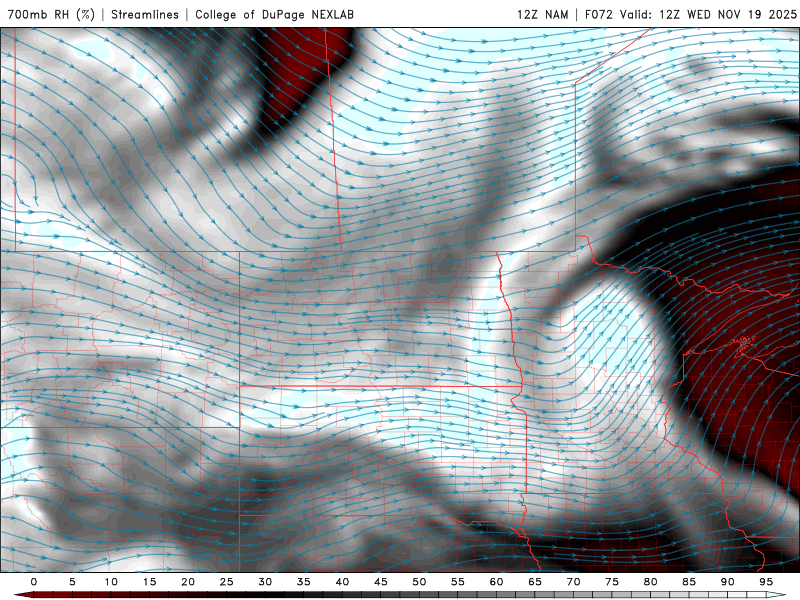Click "College of DuPage NEXLAB" text
Screen dimensions: 800x600
[274, 14]
